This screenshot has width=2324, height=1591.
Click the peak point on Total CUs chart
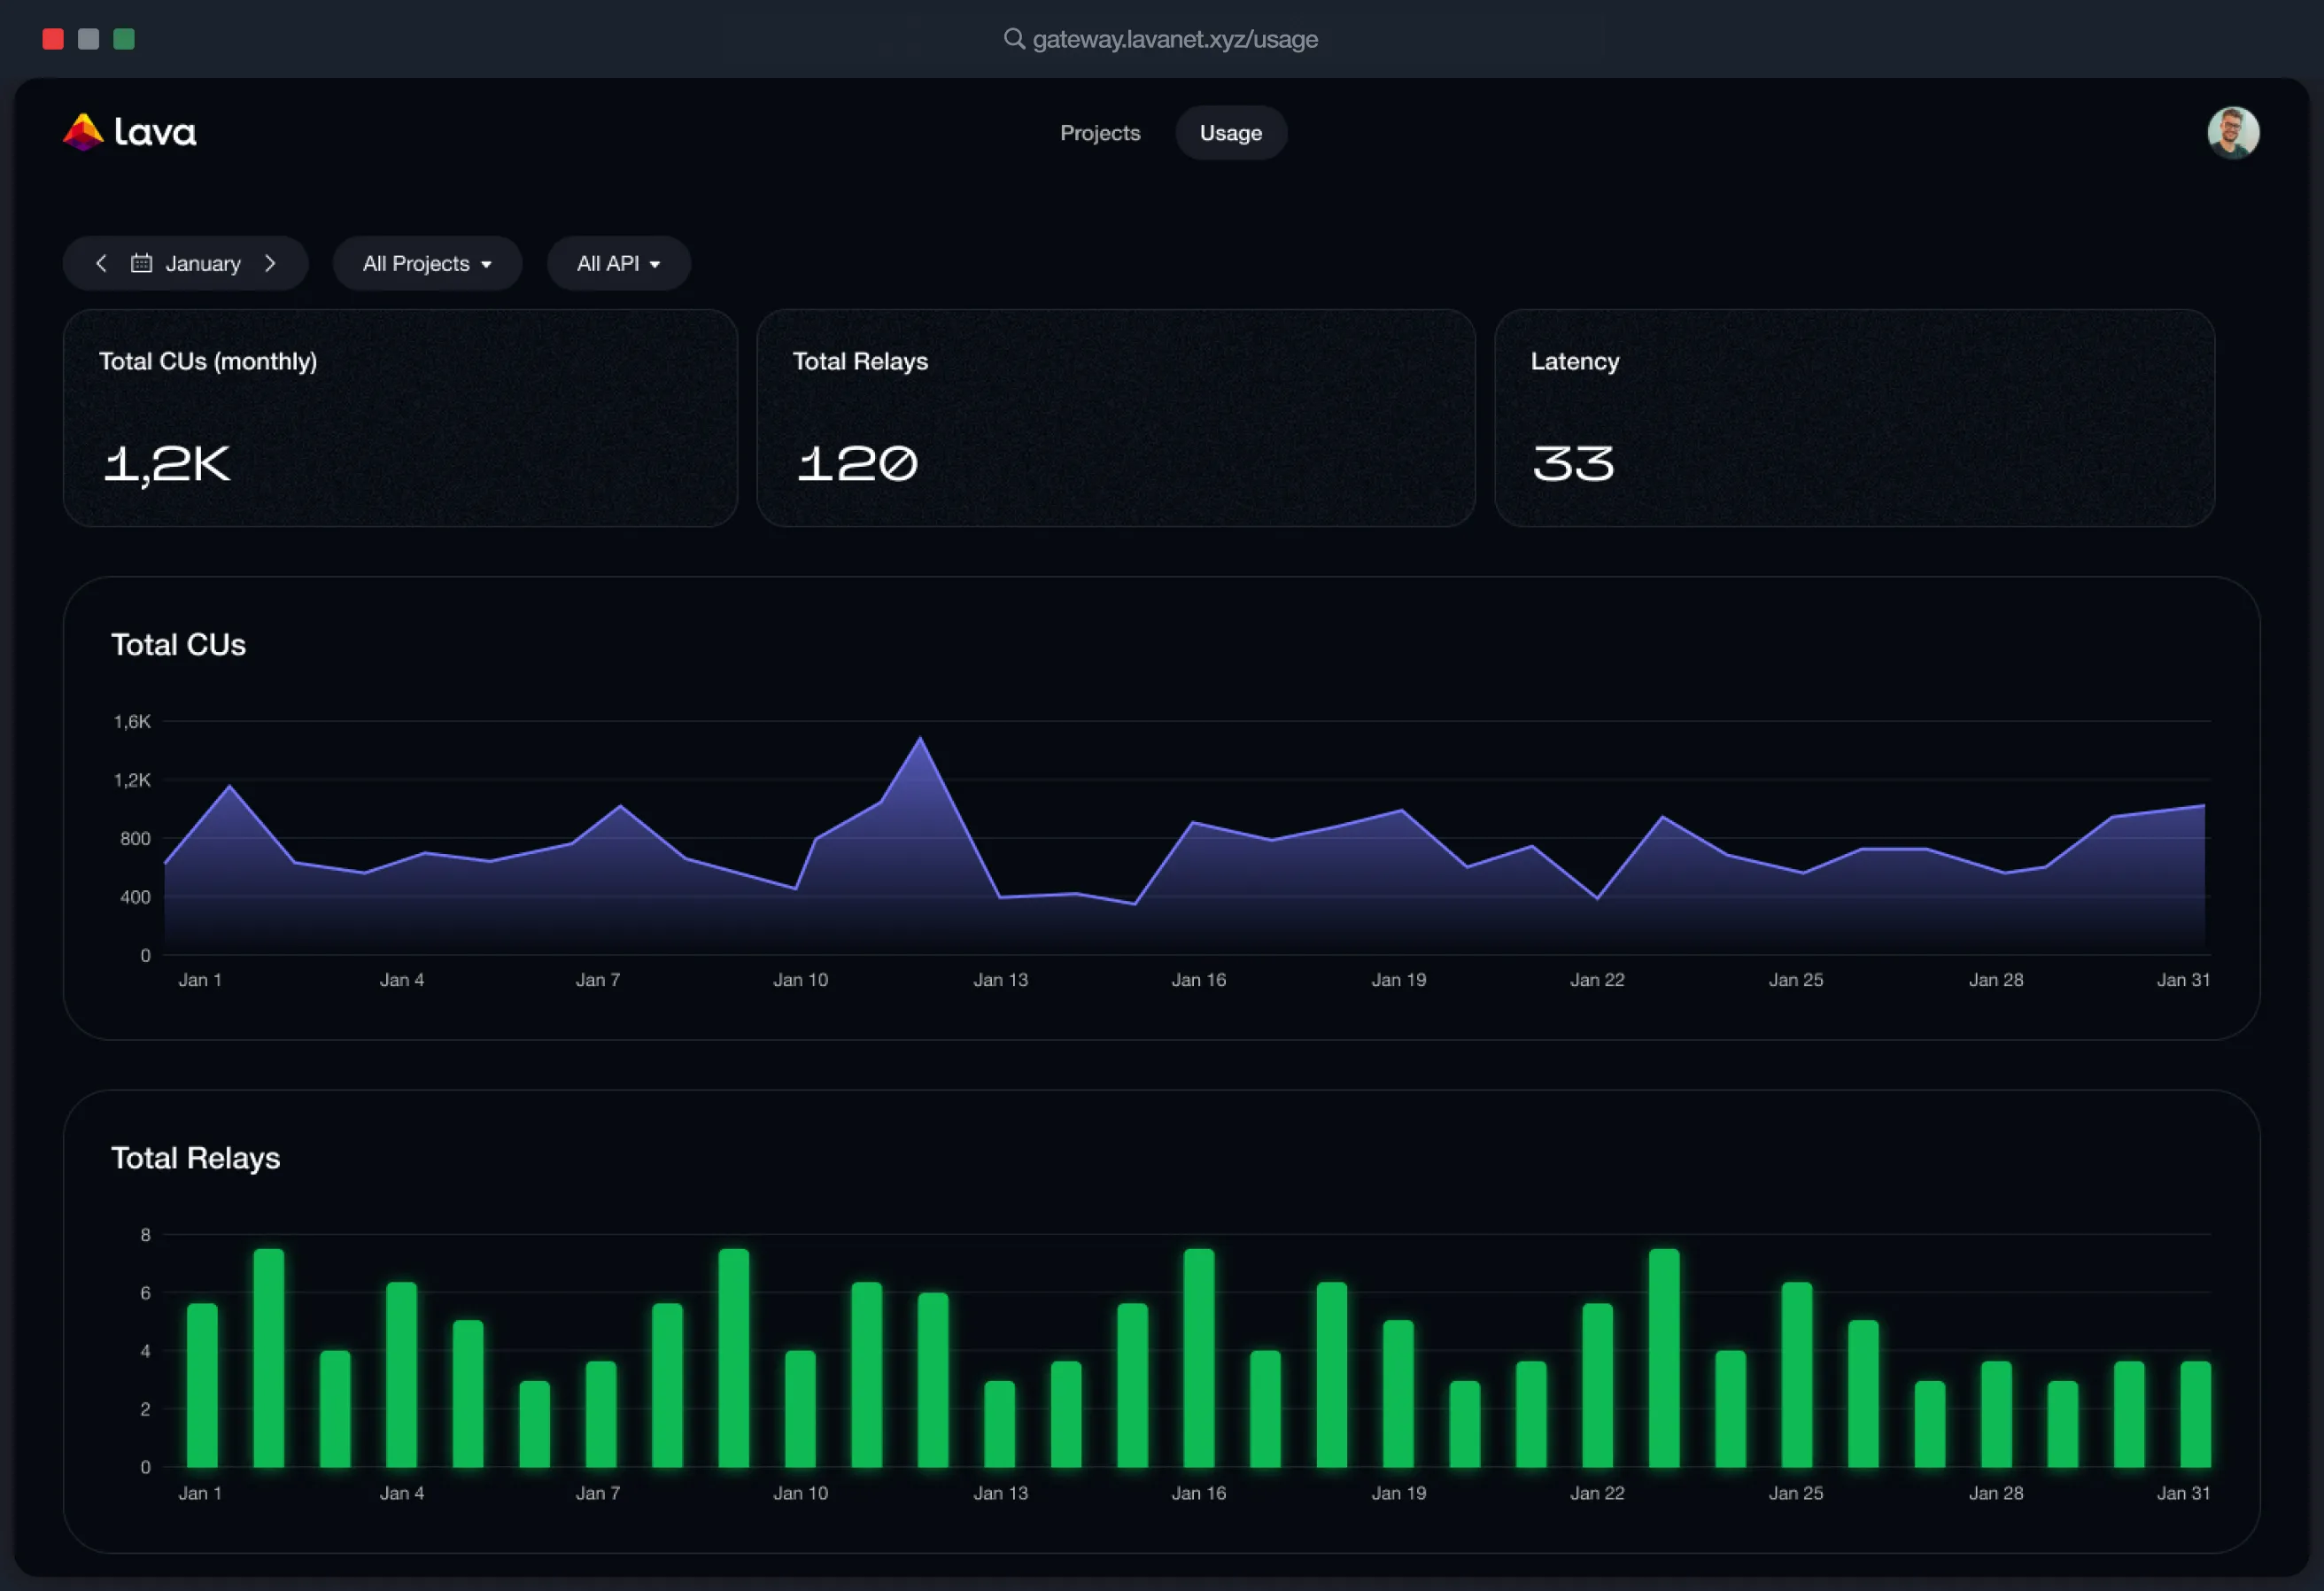920,740
